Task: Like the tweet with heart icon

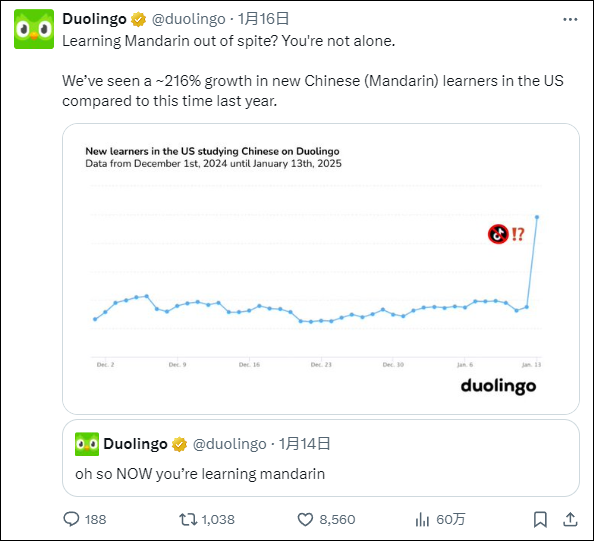Action: (305, 519)
